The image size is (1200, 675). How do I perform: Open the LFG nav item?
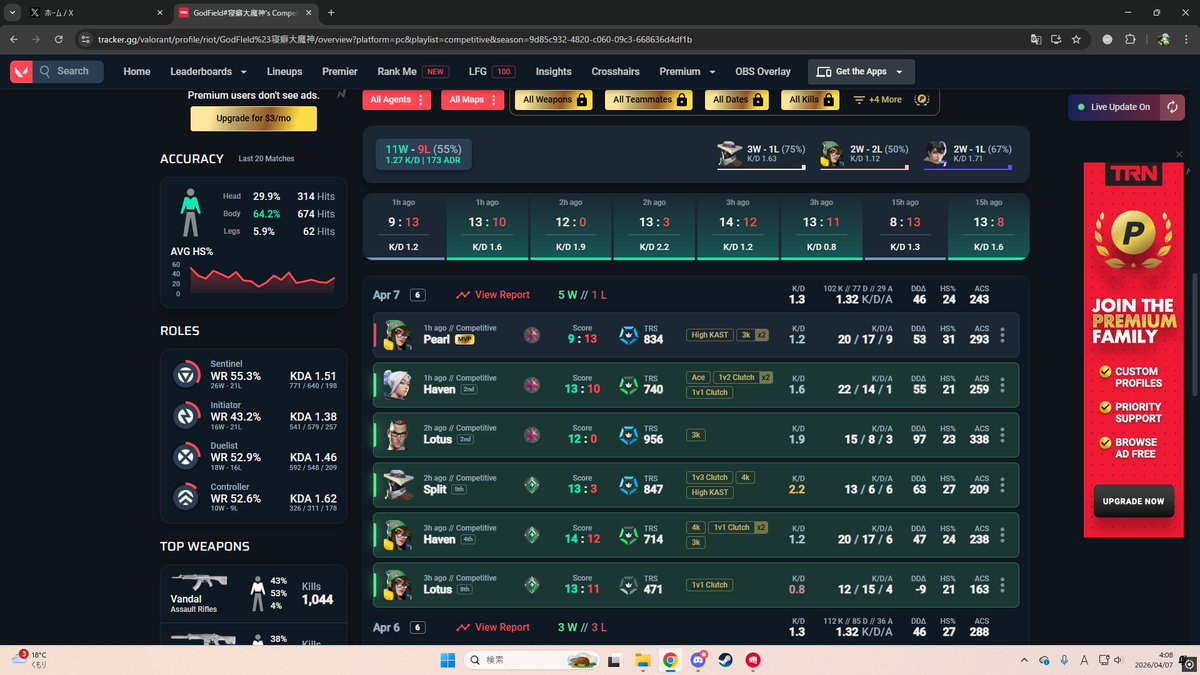(x=491, y=71)
